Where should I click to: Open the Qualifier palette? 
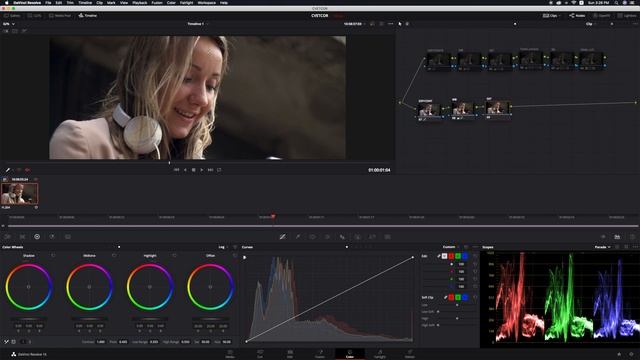pos(298,237)
